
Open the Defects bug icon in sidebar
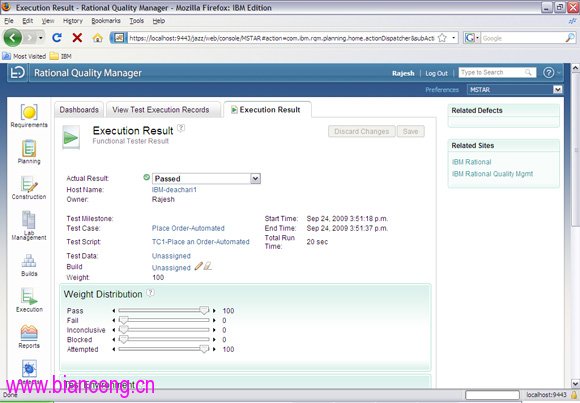click(x=29, y=369)
